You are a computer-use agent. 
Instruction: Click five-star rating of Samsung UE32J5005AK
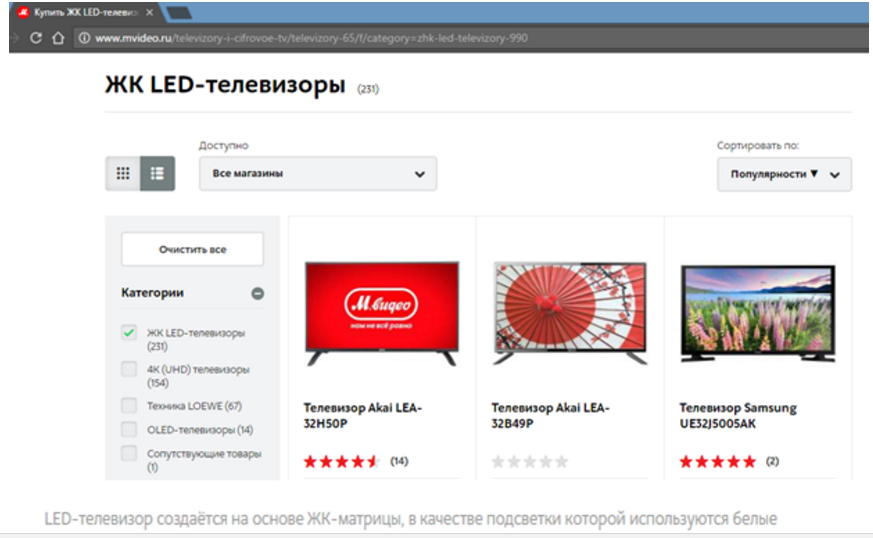click(718, 461)
